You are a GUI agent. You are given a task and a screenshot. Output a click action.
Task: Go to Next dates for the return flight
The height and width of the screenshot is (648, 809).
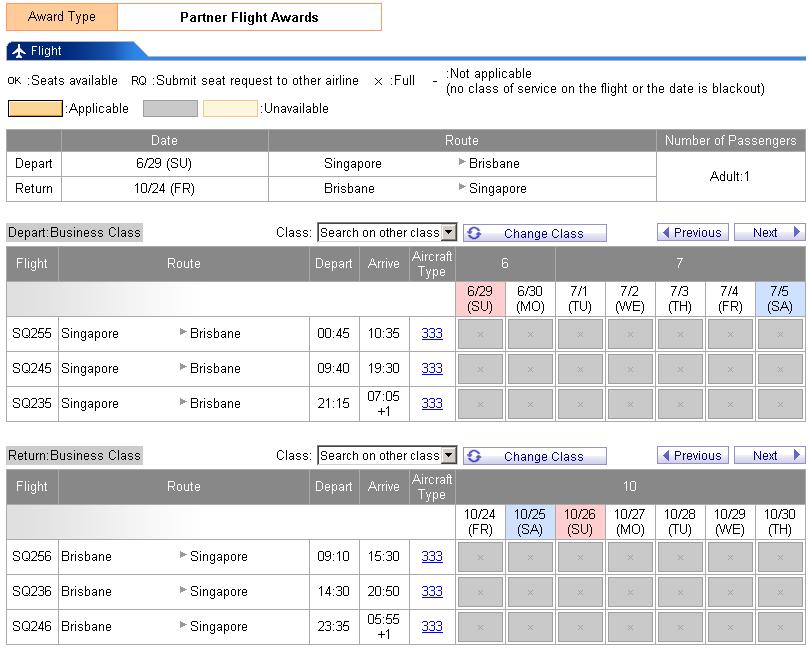click(769, 456)
